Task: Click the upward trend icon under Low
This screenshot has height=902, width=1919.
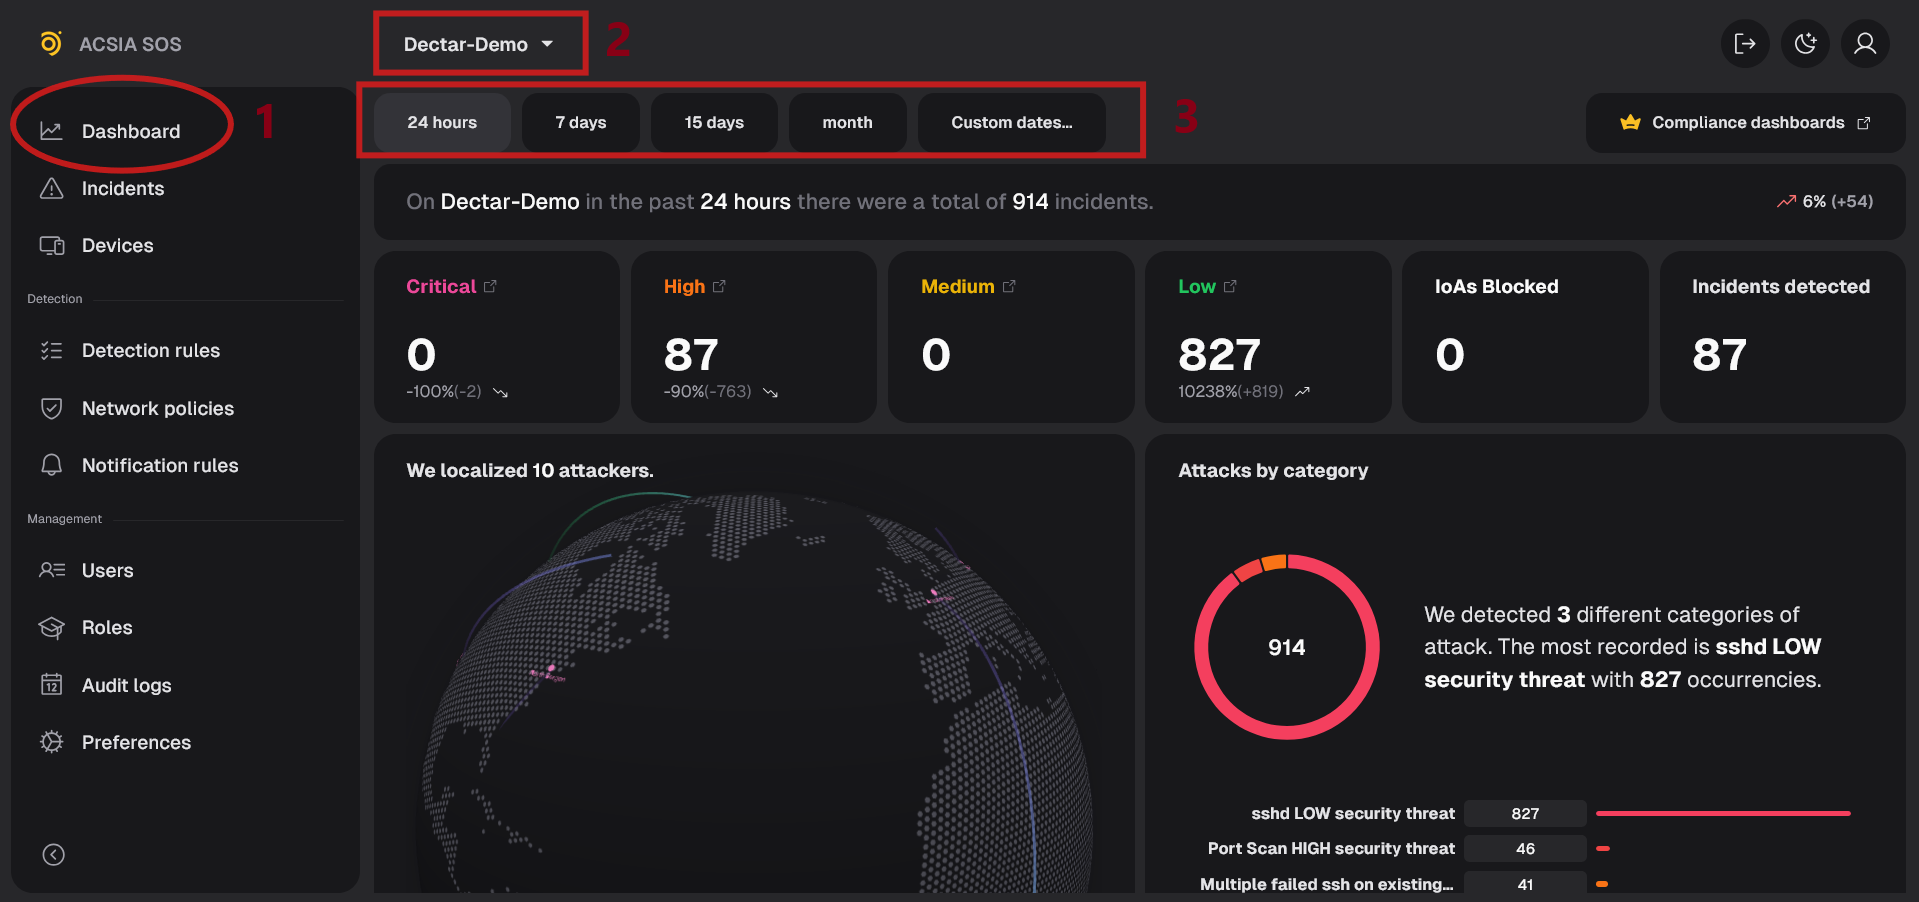Action: 1302,392
